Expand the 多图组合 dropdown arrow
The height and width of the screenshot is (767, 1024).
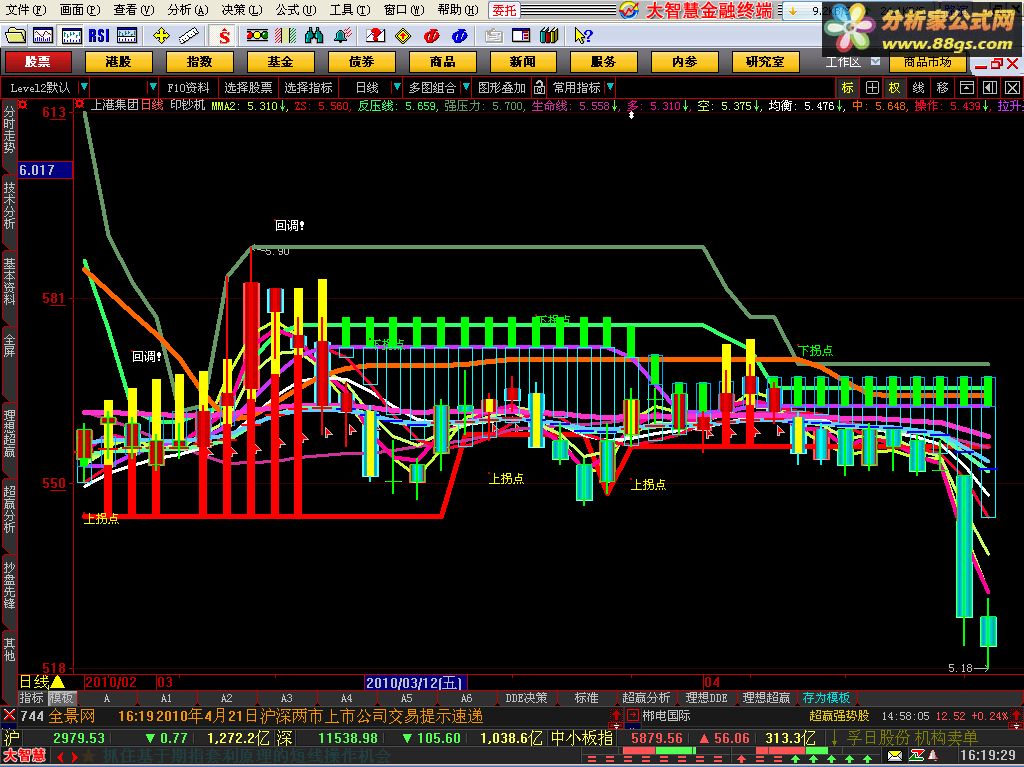466,87
